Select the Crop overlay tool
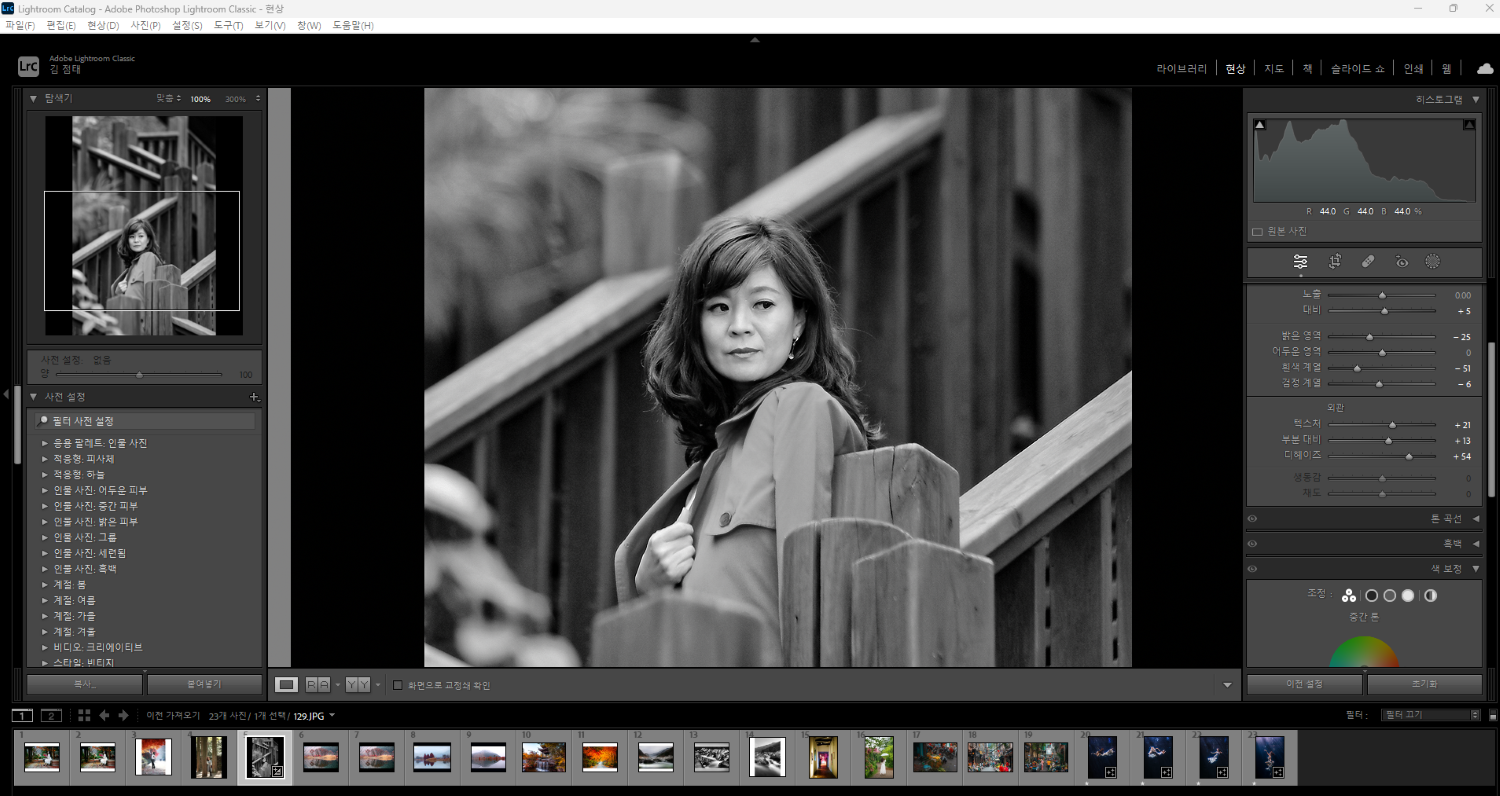The width and height of the screenshot is (1500, 796). point(1334,262)
